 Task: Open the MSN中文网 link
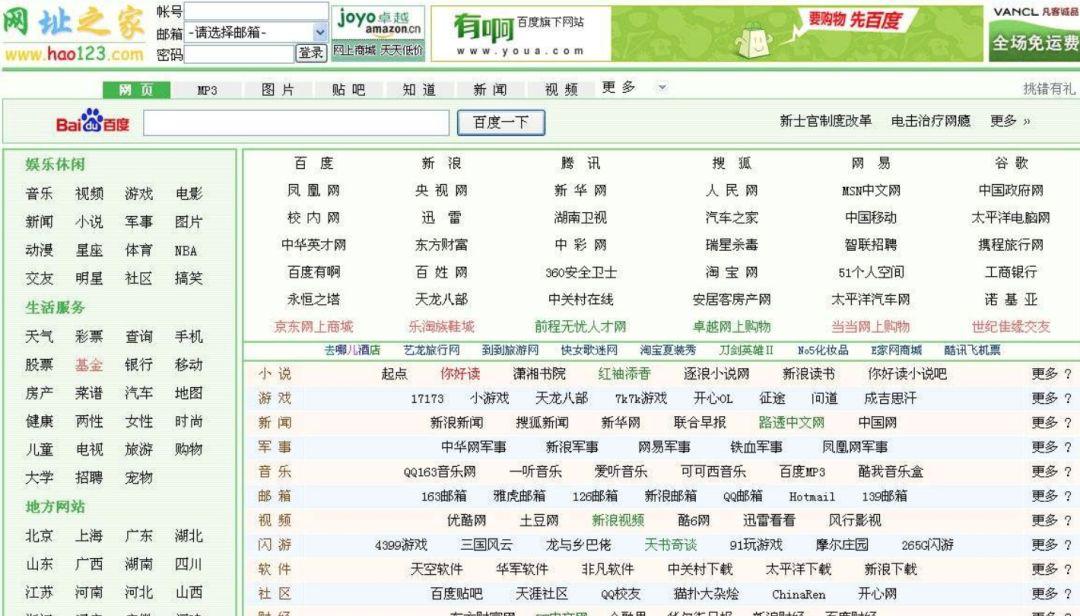[x=871, y=190]
